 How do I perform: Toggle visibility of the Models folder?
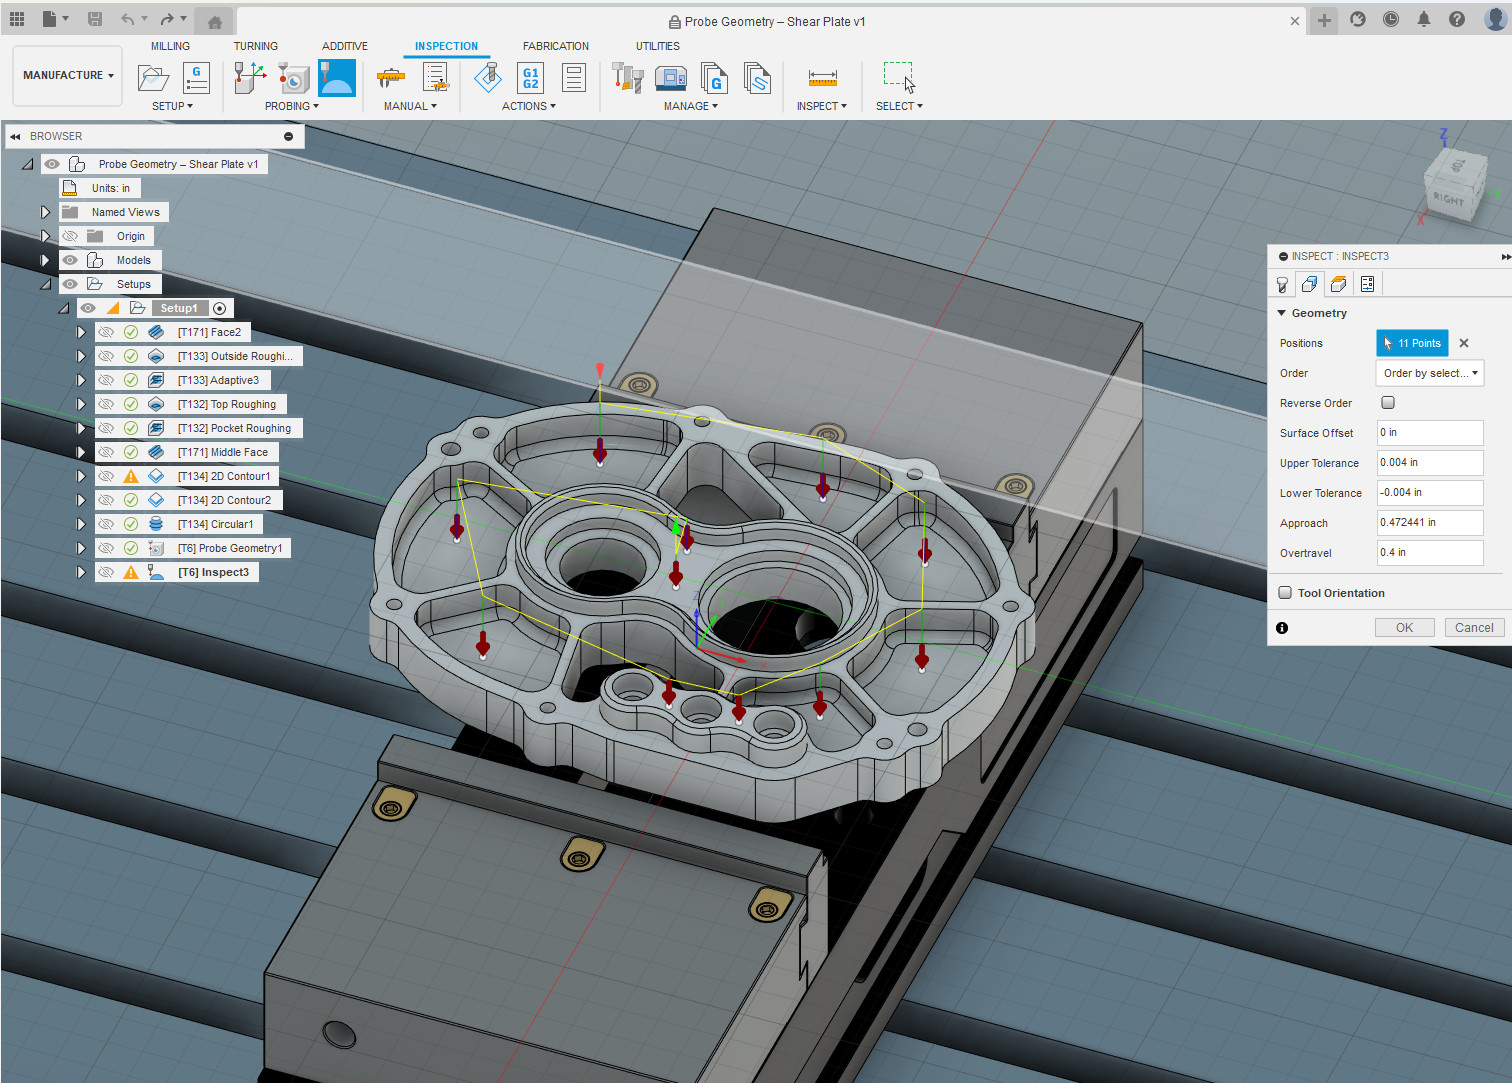[70, 260]
